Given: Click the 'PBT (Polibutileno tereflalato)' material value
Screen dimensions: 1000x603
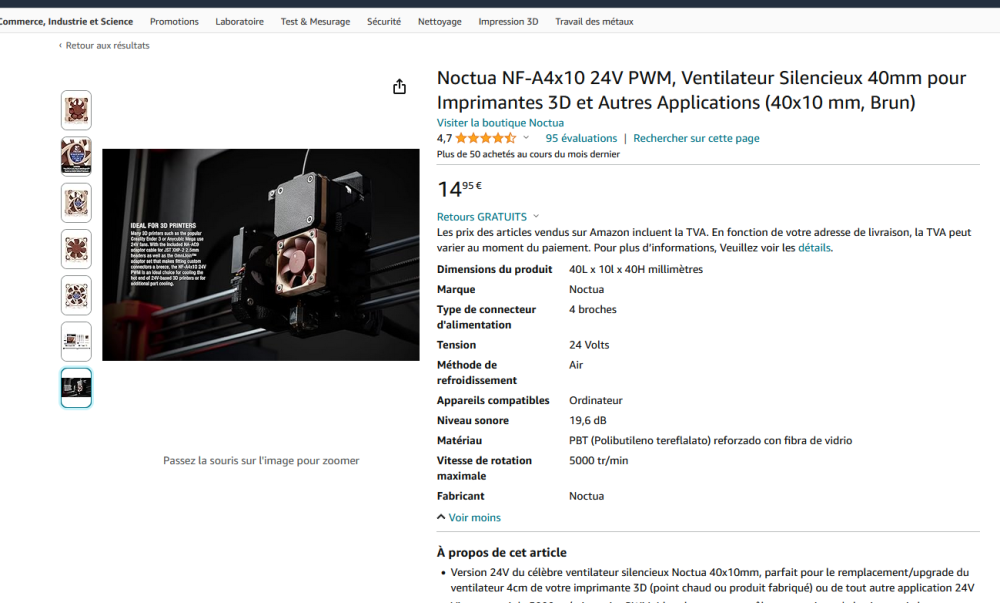Looking at the screenshot, I should [x=710, y=440].
